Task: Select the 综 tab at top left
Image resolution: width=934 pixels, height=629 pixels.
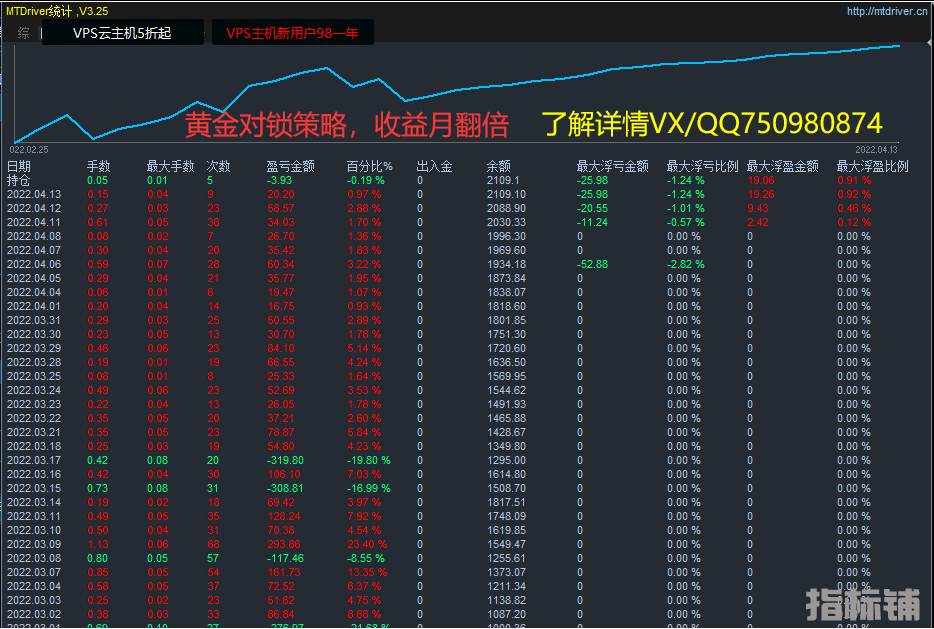Action: (x=23, y=33)
